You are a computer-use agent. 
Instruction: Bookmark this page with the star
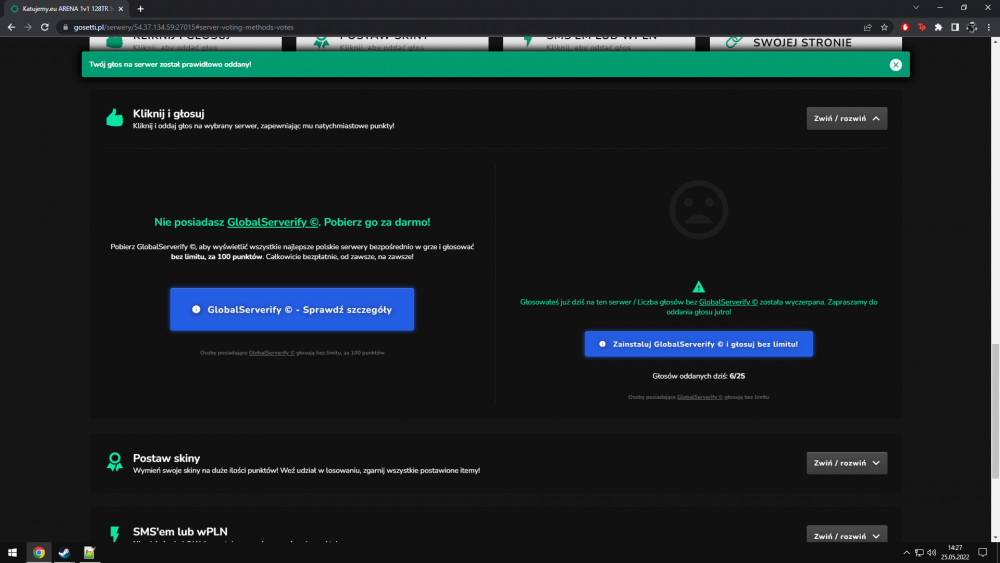tap(884, 27)
